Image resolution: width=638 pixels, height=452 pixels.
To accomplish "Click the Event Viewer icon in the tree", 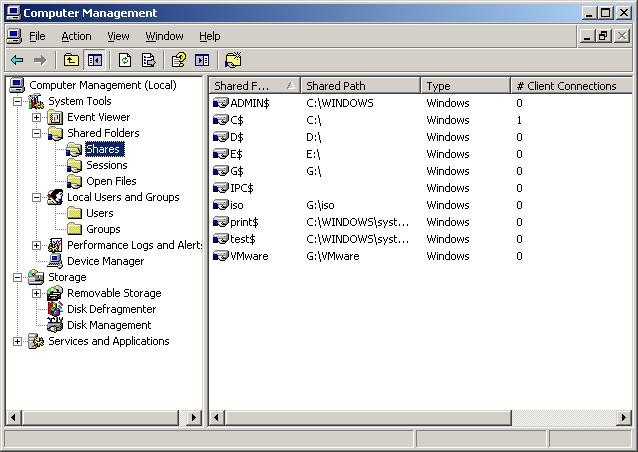I will pos(55,118).
